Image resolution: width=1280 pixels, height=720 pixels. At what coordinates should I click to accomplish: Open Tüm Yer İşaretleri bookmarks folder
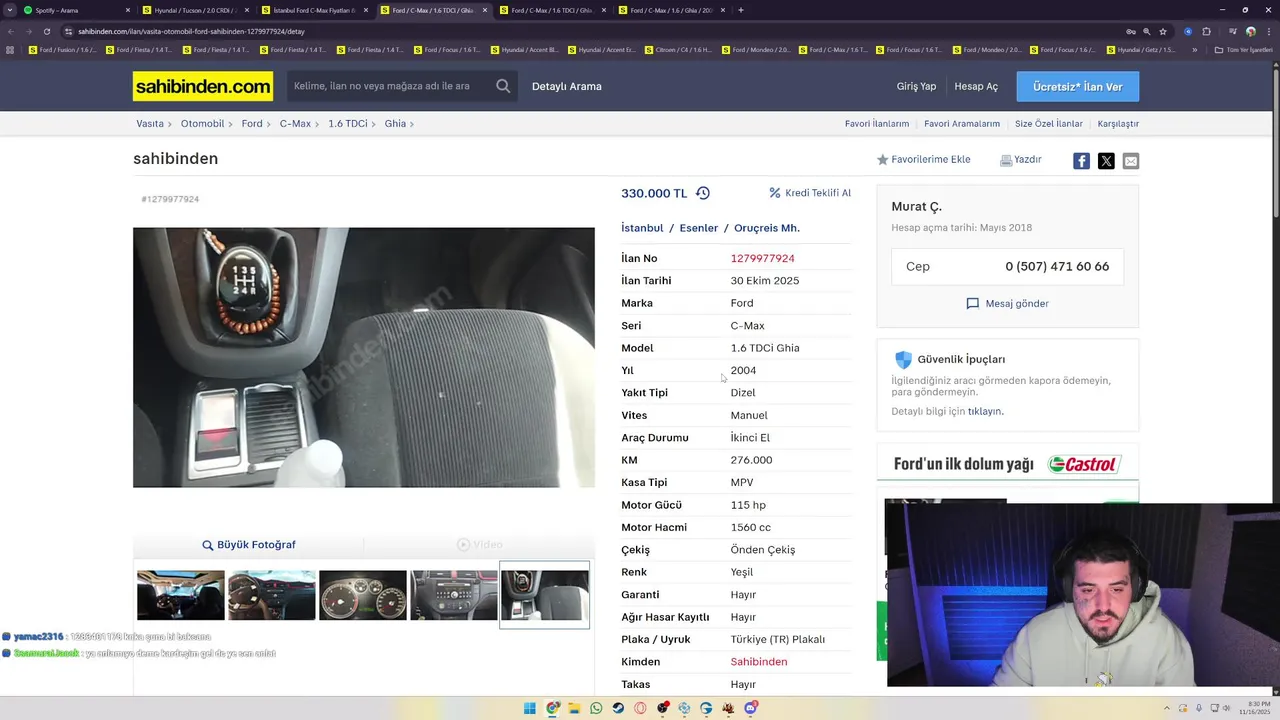[x=1244, y=50]
